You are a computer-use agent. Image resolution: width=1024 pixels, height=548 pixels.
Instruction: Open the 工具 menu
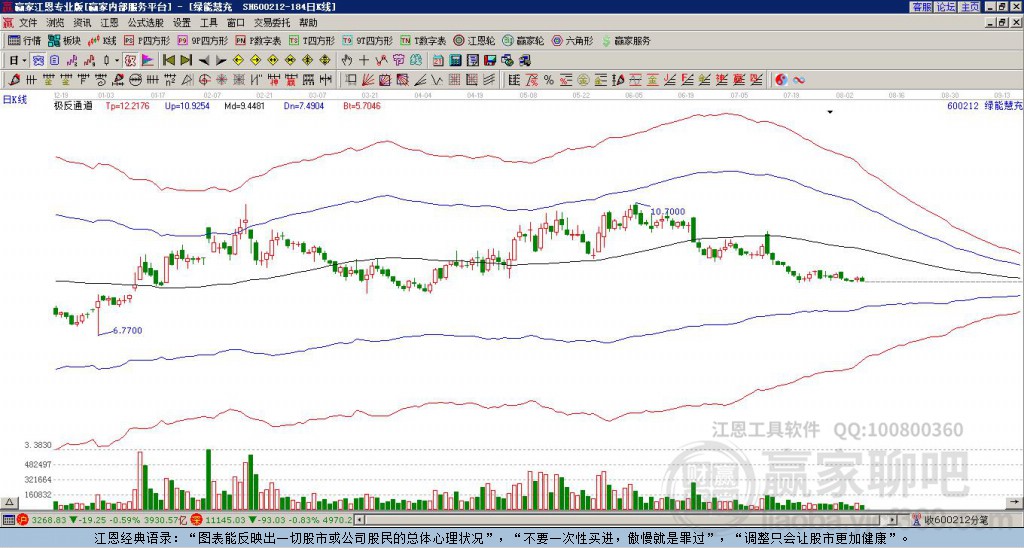coord(208,23)
